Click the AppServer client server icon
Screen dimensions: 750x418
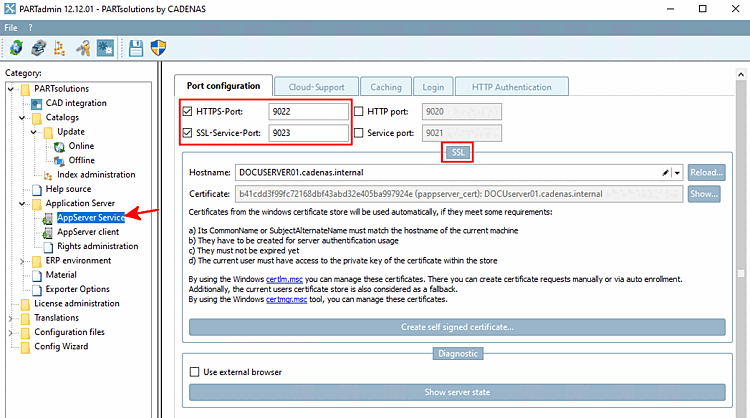click(x=48, y=232)
